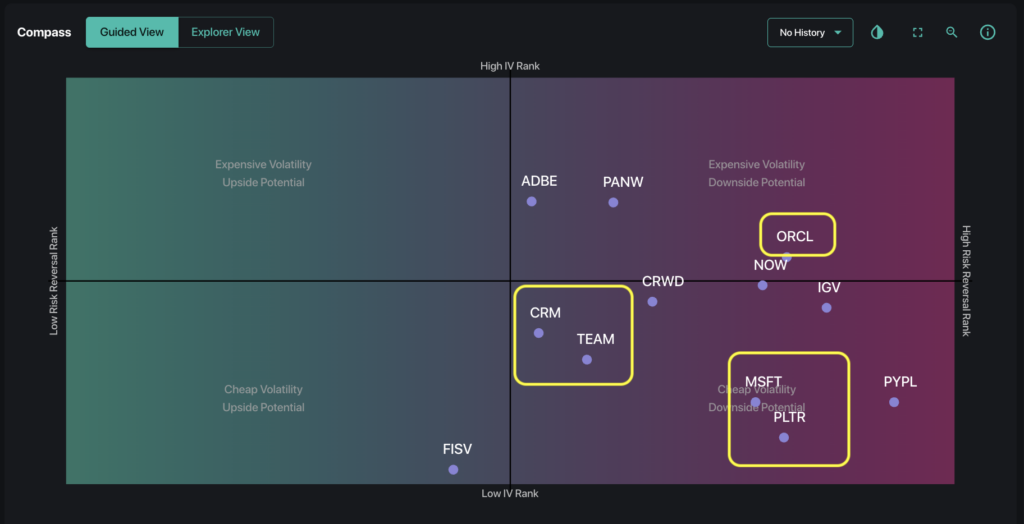Select the PANW data point
Image resolution: width=1024 pixels, height=524 pixels.
coord(613,203)
